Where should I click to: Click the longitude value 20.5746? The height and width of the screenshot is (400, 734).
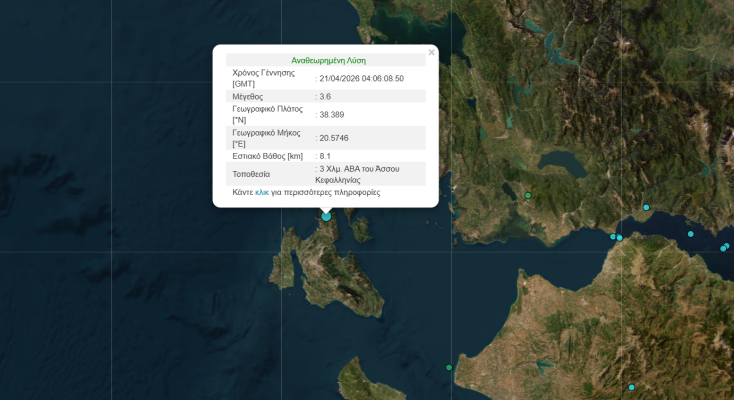pos(334,138)
